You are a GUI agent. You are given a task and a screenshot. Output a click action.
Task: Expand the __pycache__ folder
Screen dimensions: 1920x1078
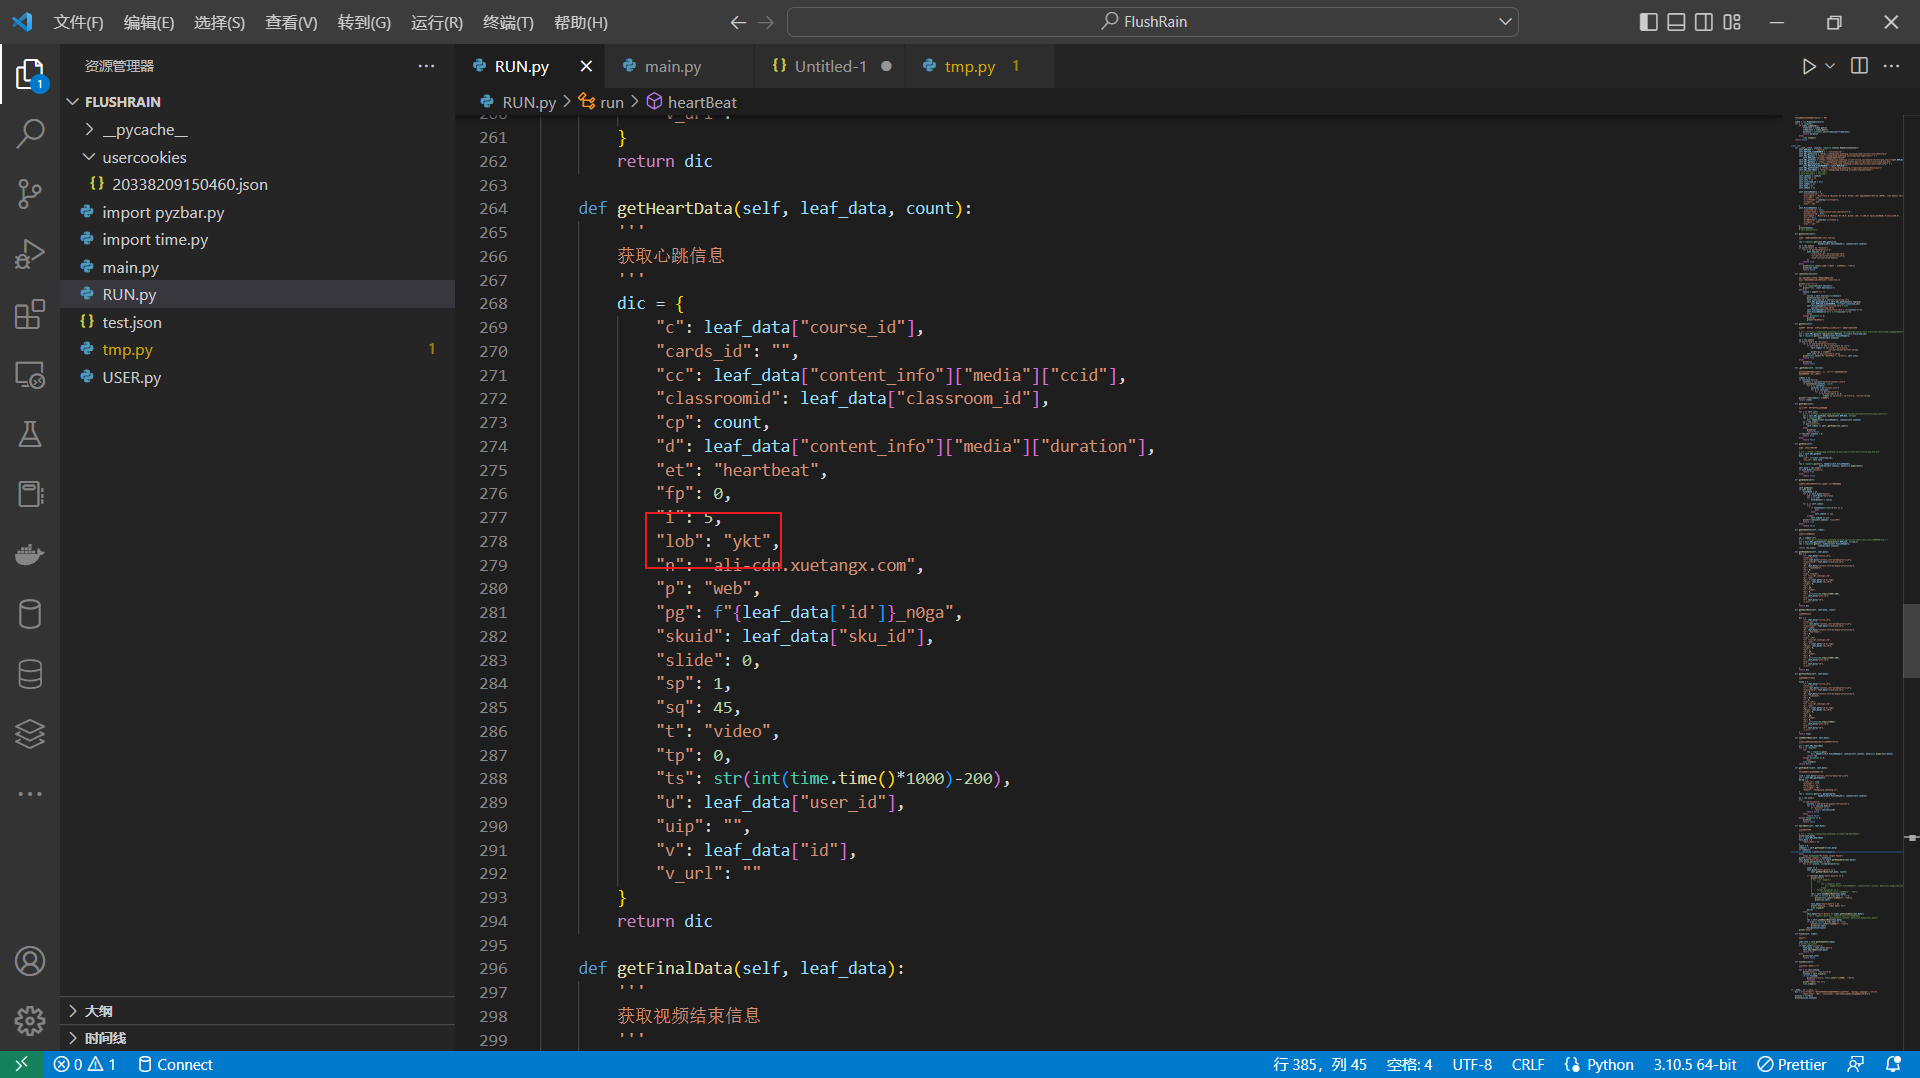(x=89, y=129)
